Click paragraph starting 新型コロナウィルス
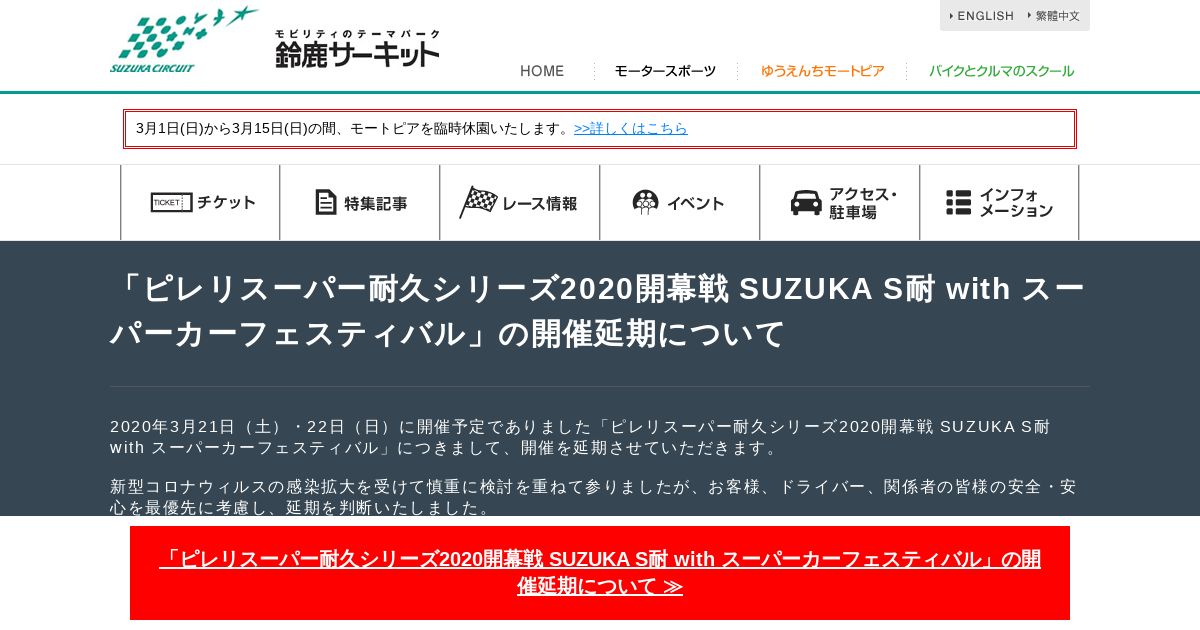Screen dimensions: 1200x630 pyautogui.click(x=594, y=497)
